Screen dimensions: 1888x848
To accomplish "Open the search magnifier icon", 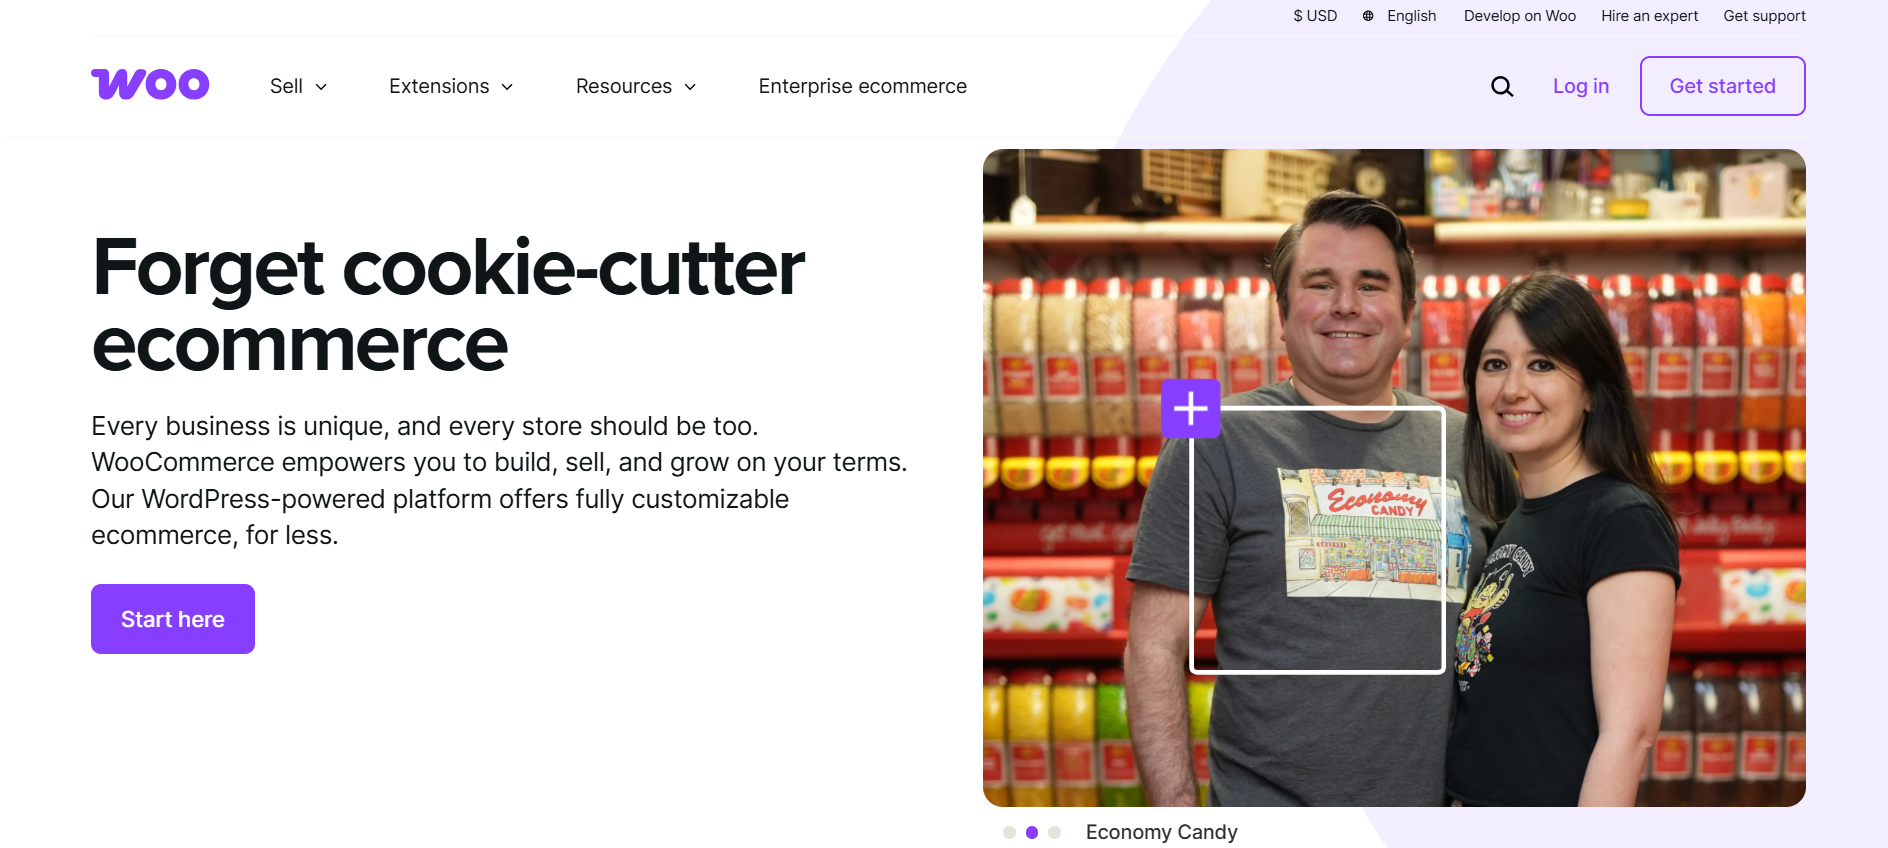I will coord(1502,87).
